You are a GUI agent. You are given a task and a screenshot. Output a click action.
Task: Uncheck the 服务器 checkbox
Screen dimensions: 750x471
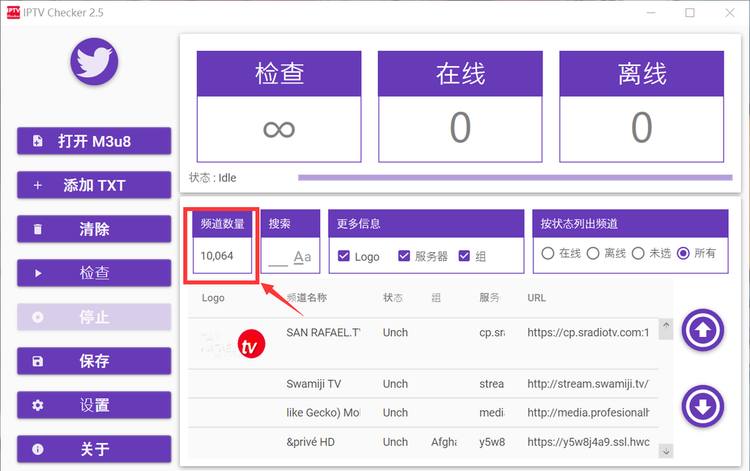(404, 256)
